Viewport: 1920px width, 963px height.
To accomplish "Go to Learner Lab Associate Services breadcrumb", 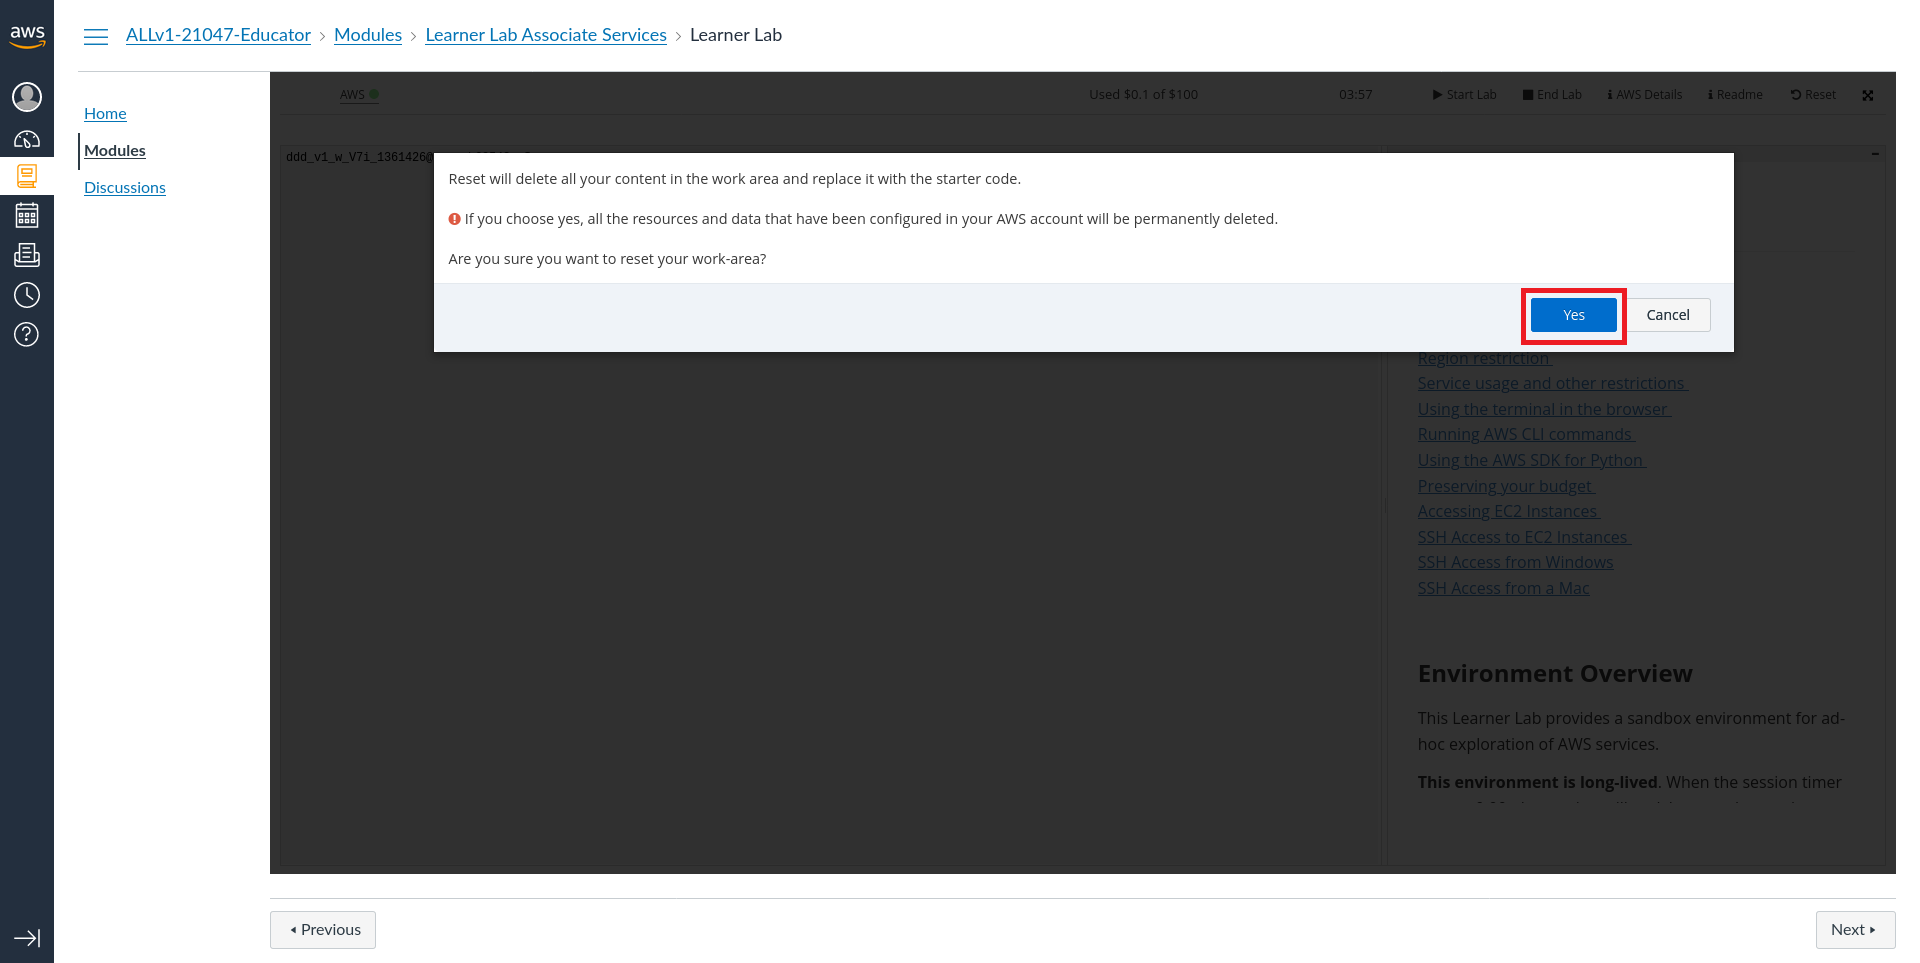I will pos(546,35).
